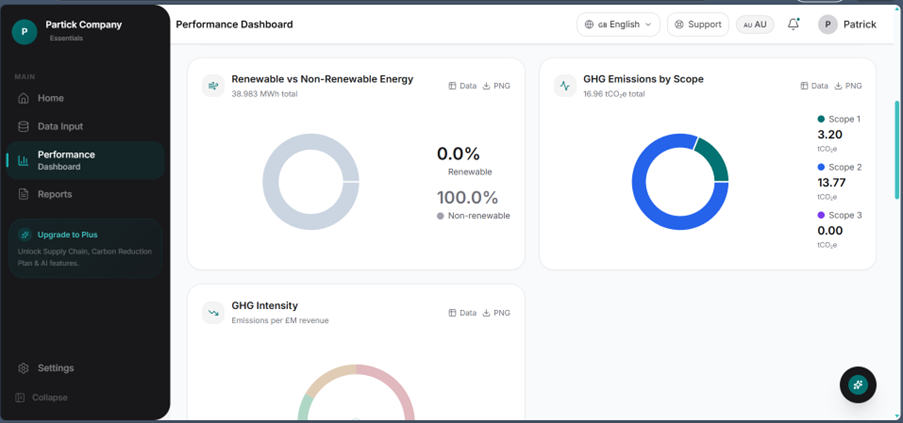This screenshot has height=423, width=903.
Task: Export GHG Emissions by Scope as PNG
Action: pyautogui.click(x=848, y=86)
